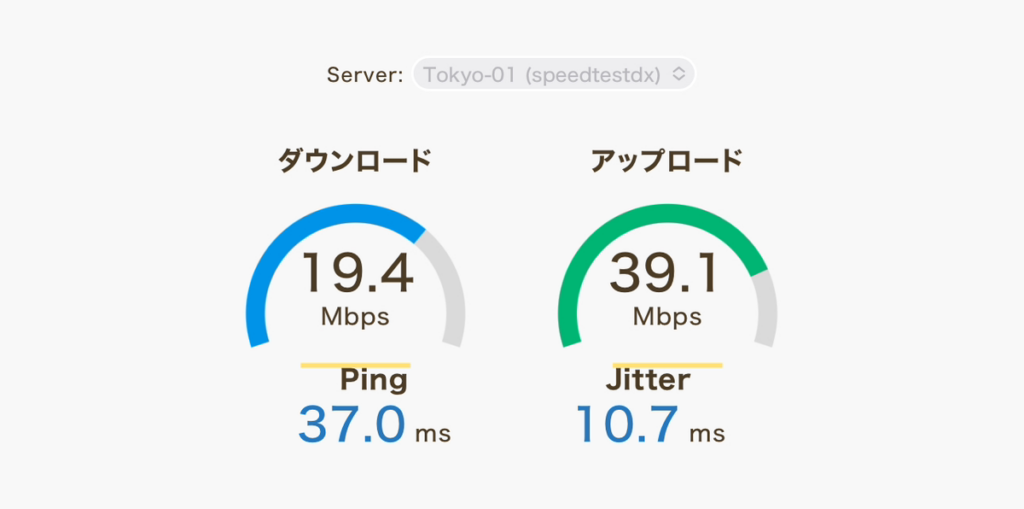
Task: Click the 39.1 upload speed value
Action: (x=664, y=274)
